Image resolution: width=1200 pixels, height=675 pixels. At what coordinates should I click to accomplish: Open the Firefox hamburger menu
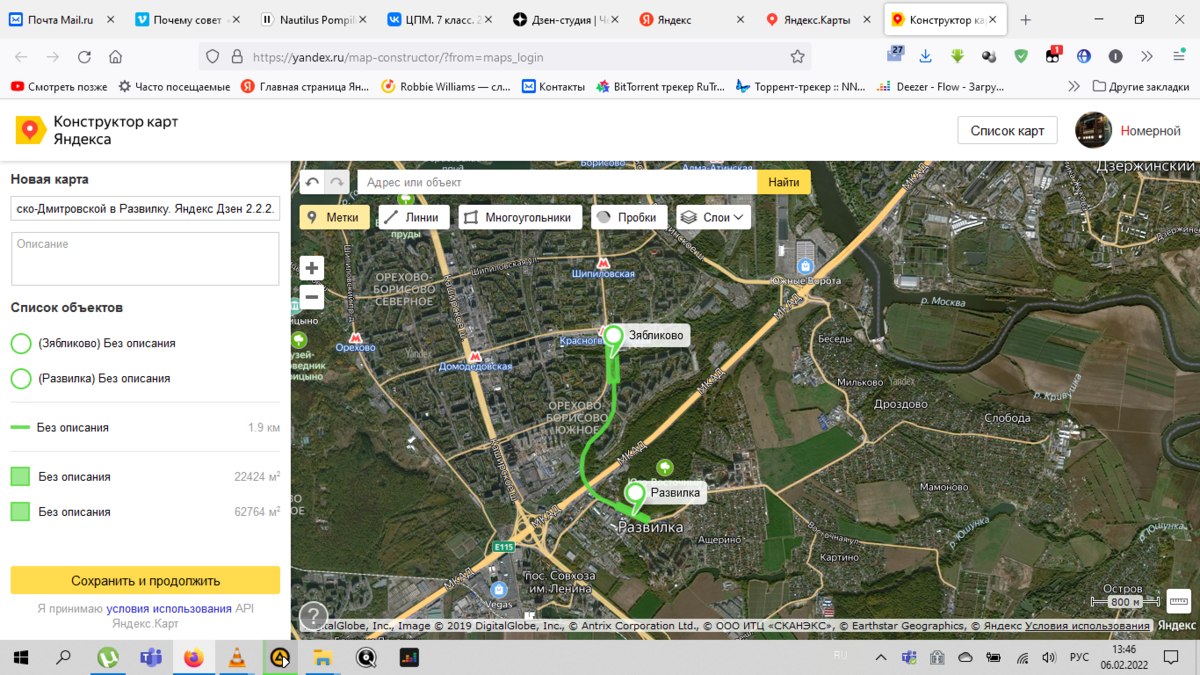pyautogui.click(x=1178, y=57)
